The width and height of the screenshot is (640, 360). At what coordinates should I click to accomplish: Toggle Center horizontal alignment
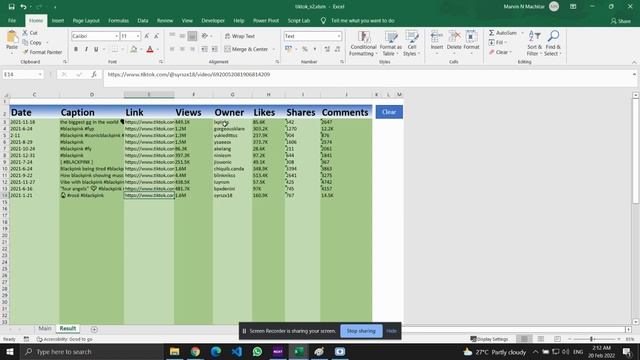tap(182, 49)
